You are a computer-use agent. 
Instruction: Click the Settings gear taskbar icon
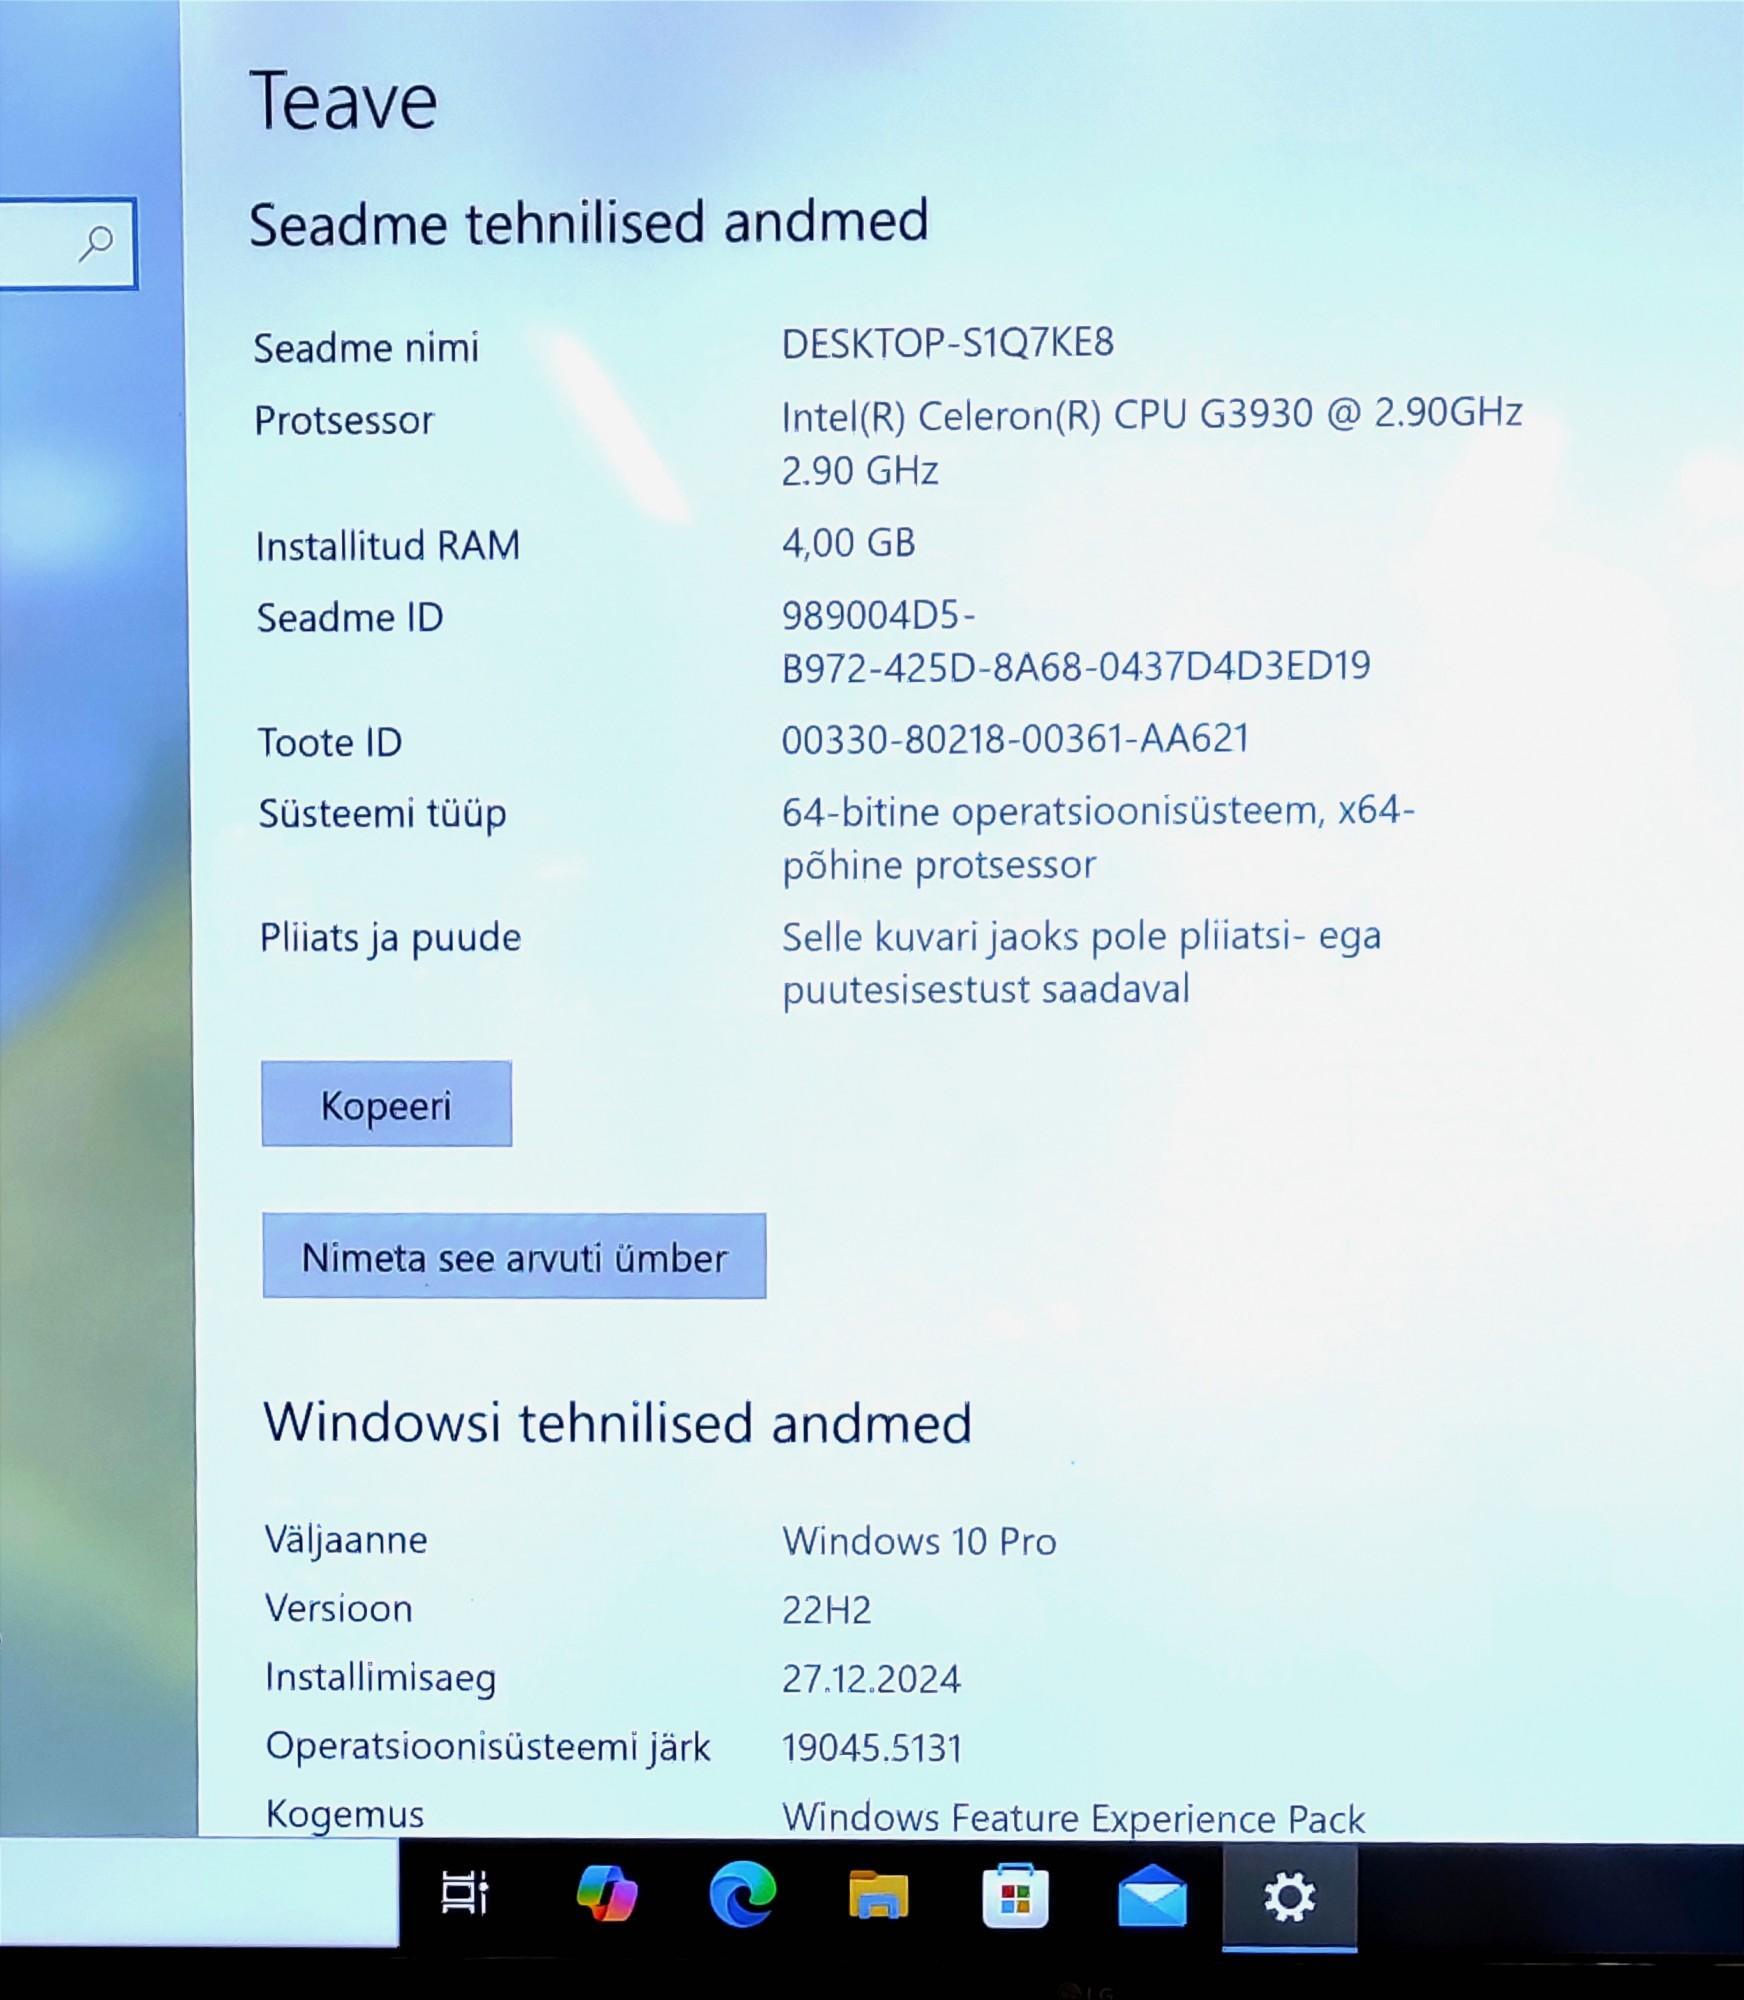1289,1897
